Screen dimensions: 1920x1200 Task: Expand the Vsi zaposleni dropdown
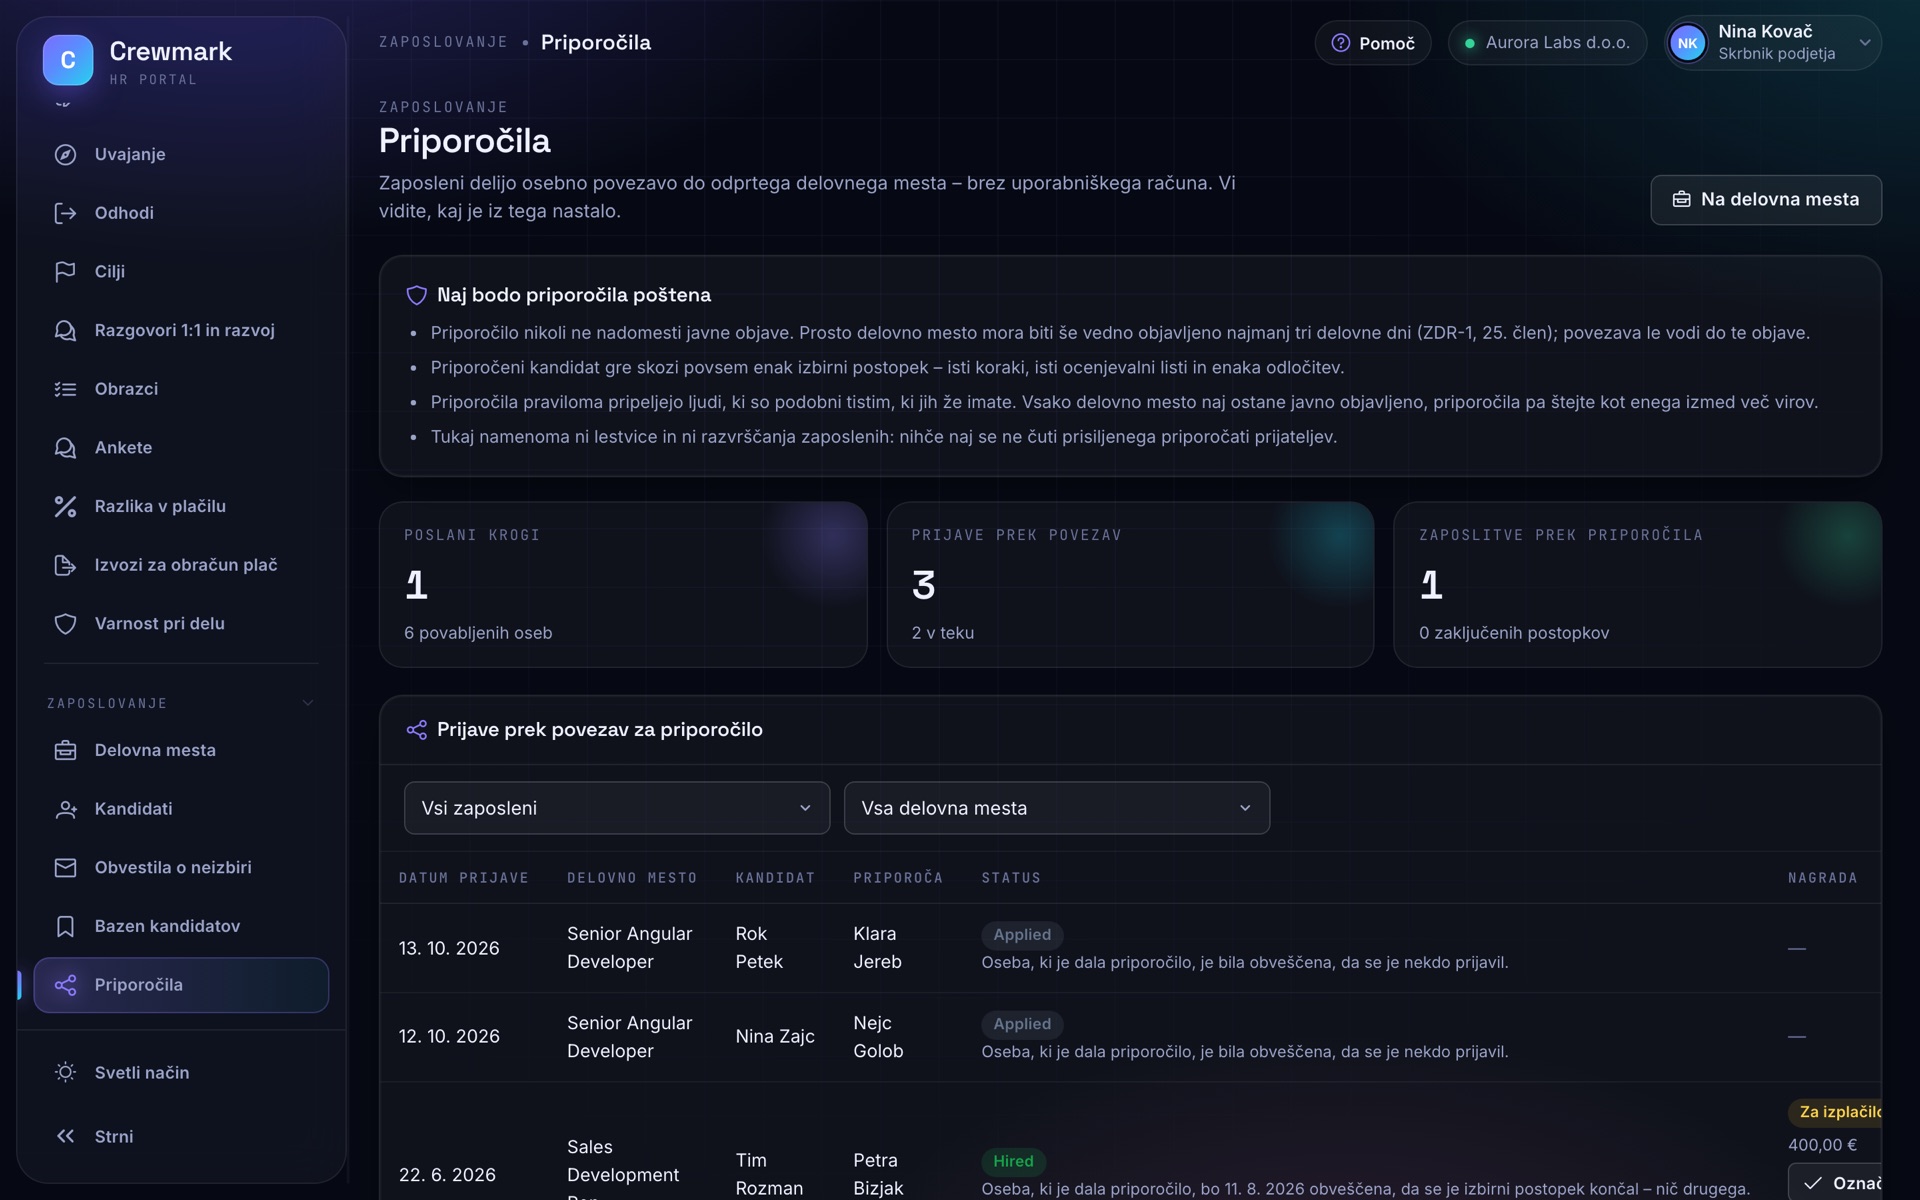pos(617,808)
